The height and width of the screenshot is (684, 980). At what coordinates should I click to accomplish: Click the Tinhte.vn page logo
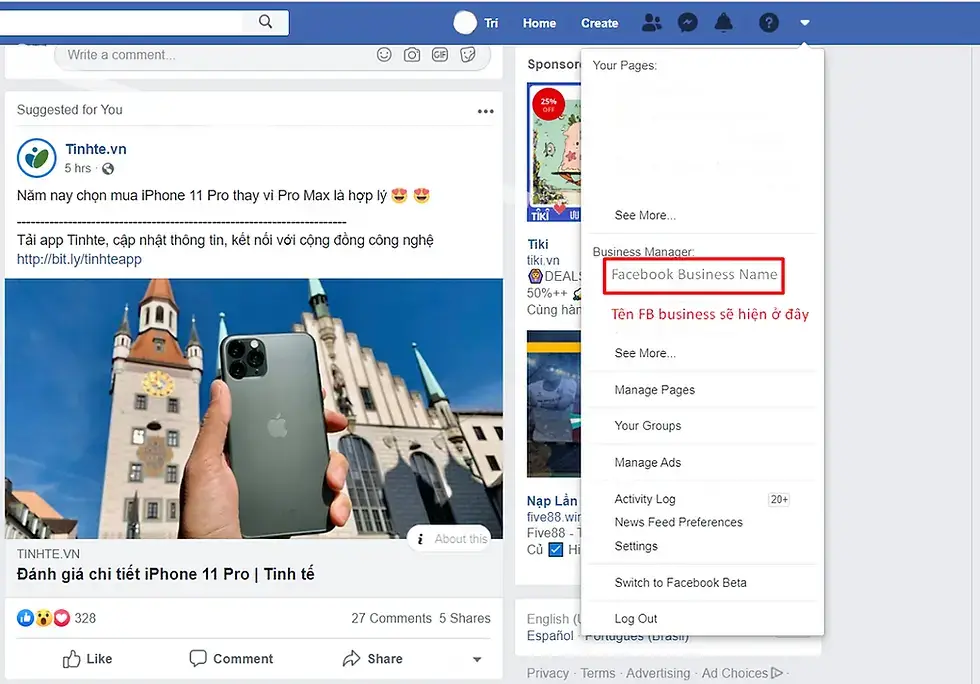36,158
